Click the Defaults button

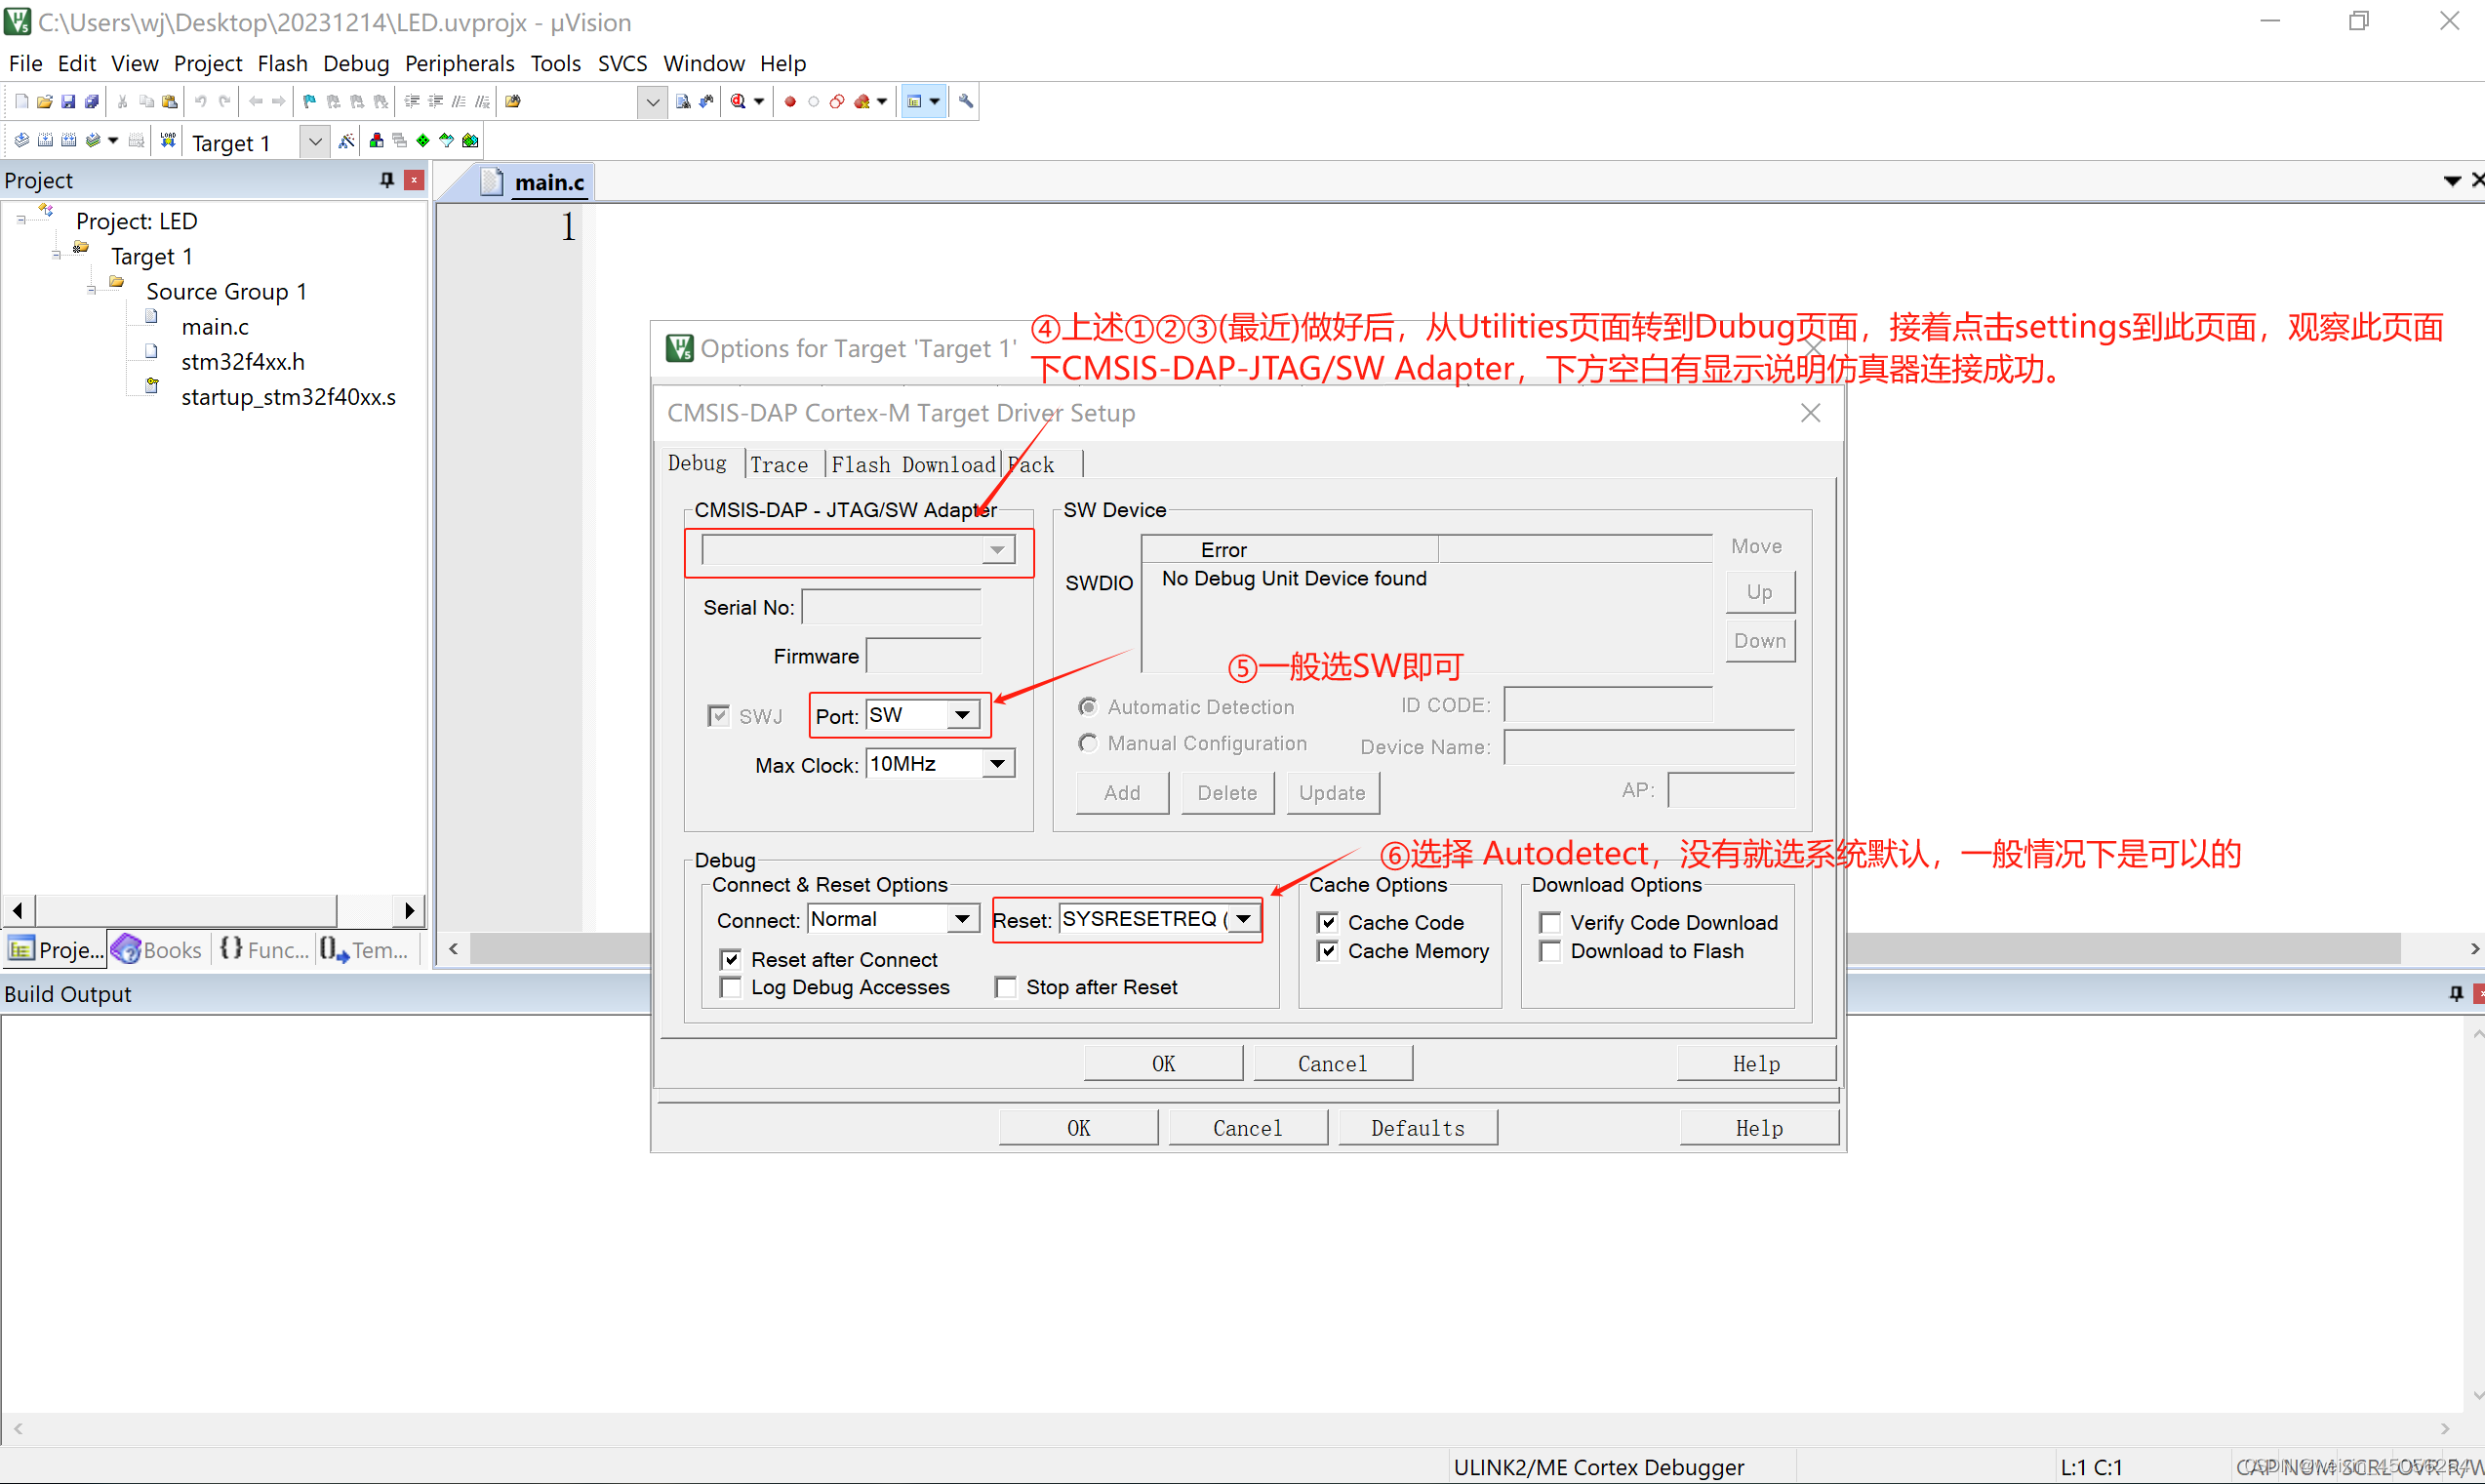coord(1417,1128)
